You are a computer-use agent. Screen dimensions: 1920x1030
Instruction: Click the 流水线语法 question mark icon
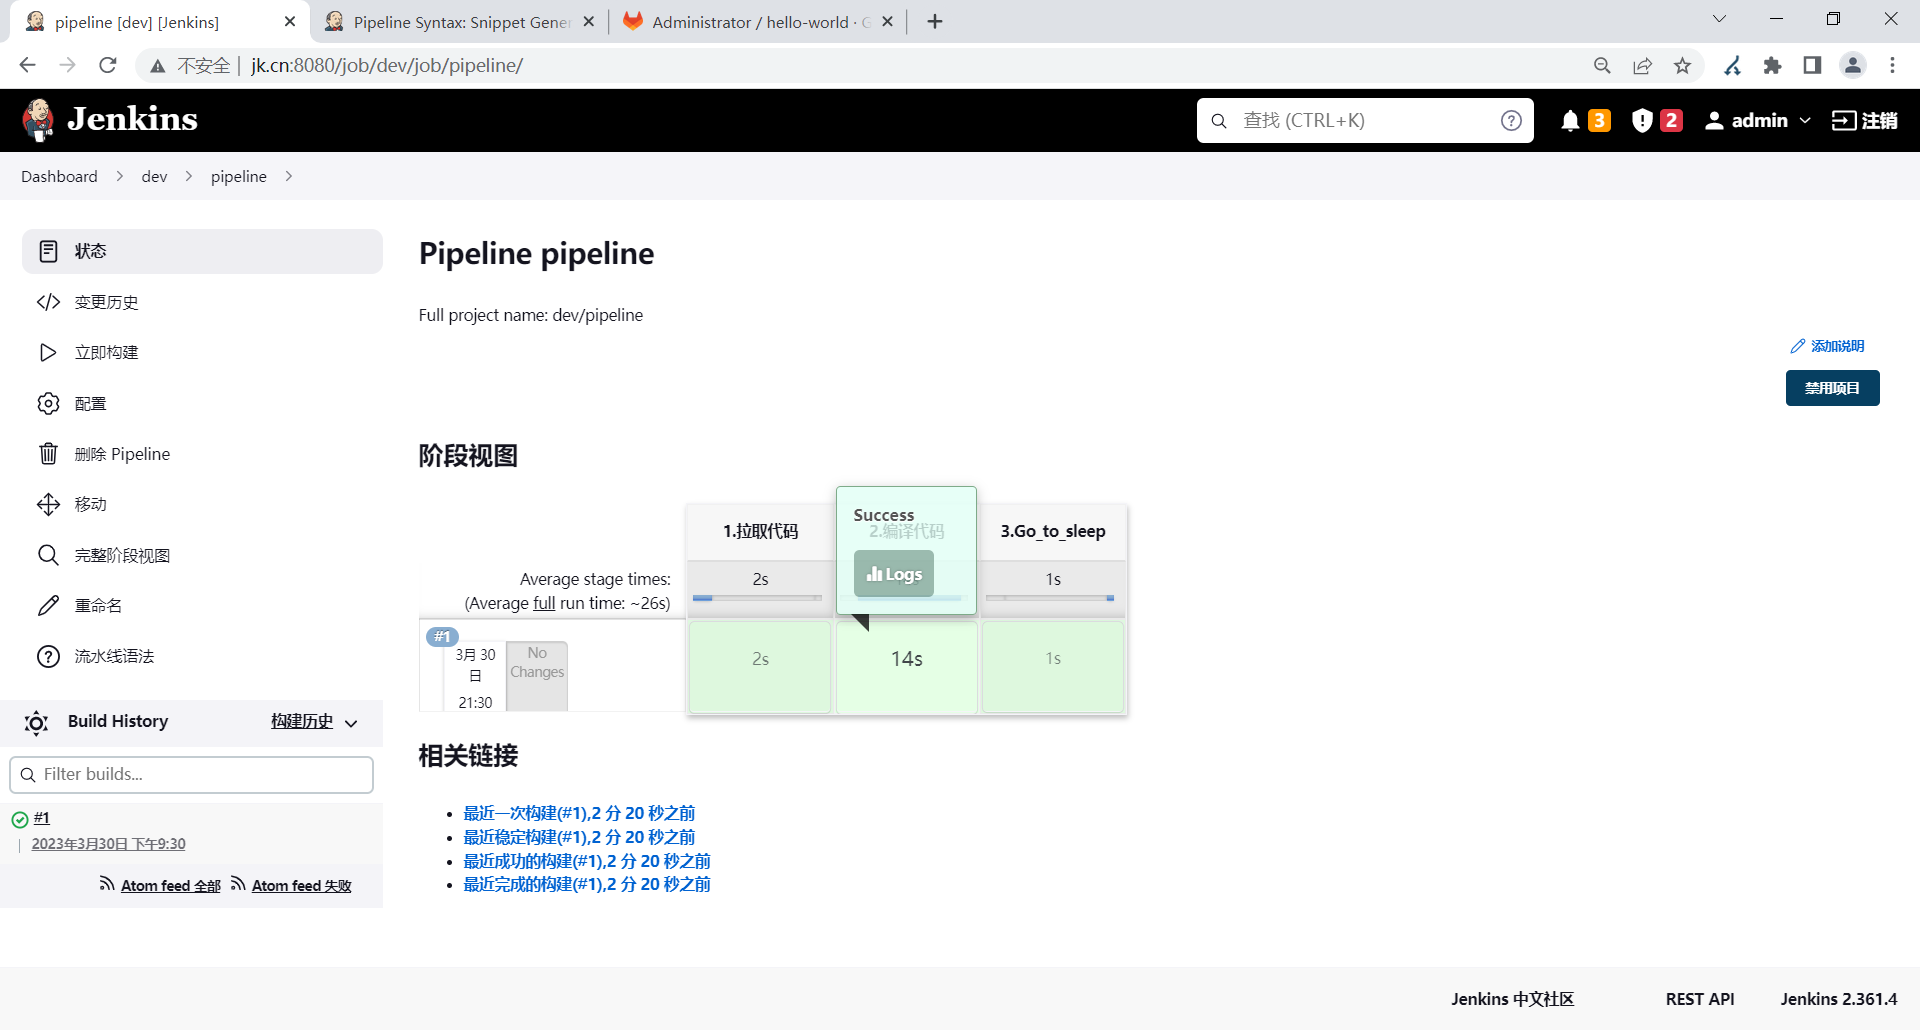pyautogui.click(x=48, y=656)
